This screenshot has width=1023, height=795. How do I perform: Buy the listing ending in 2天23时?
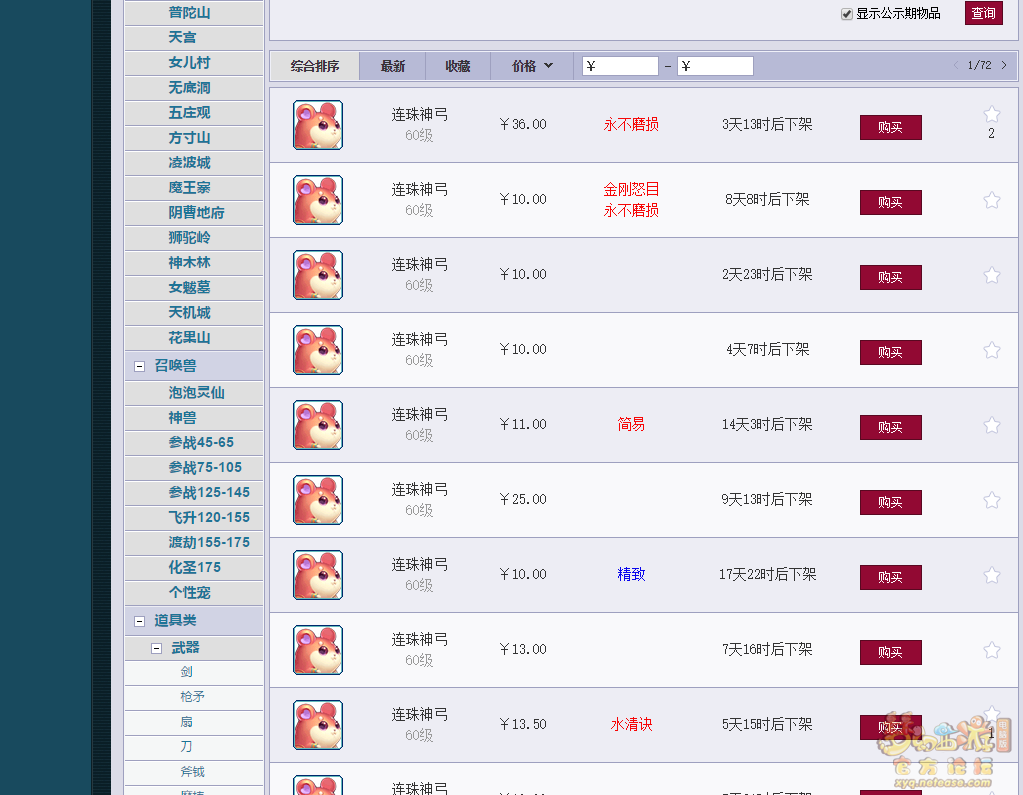(x=891, y=277)
